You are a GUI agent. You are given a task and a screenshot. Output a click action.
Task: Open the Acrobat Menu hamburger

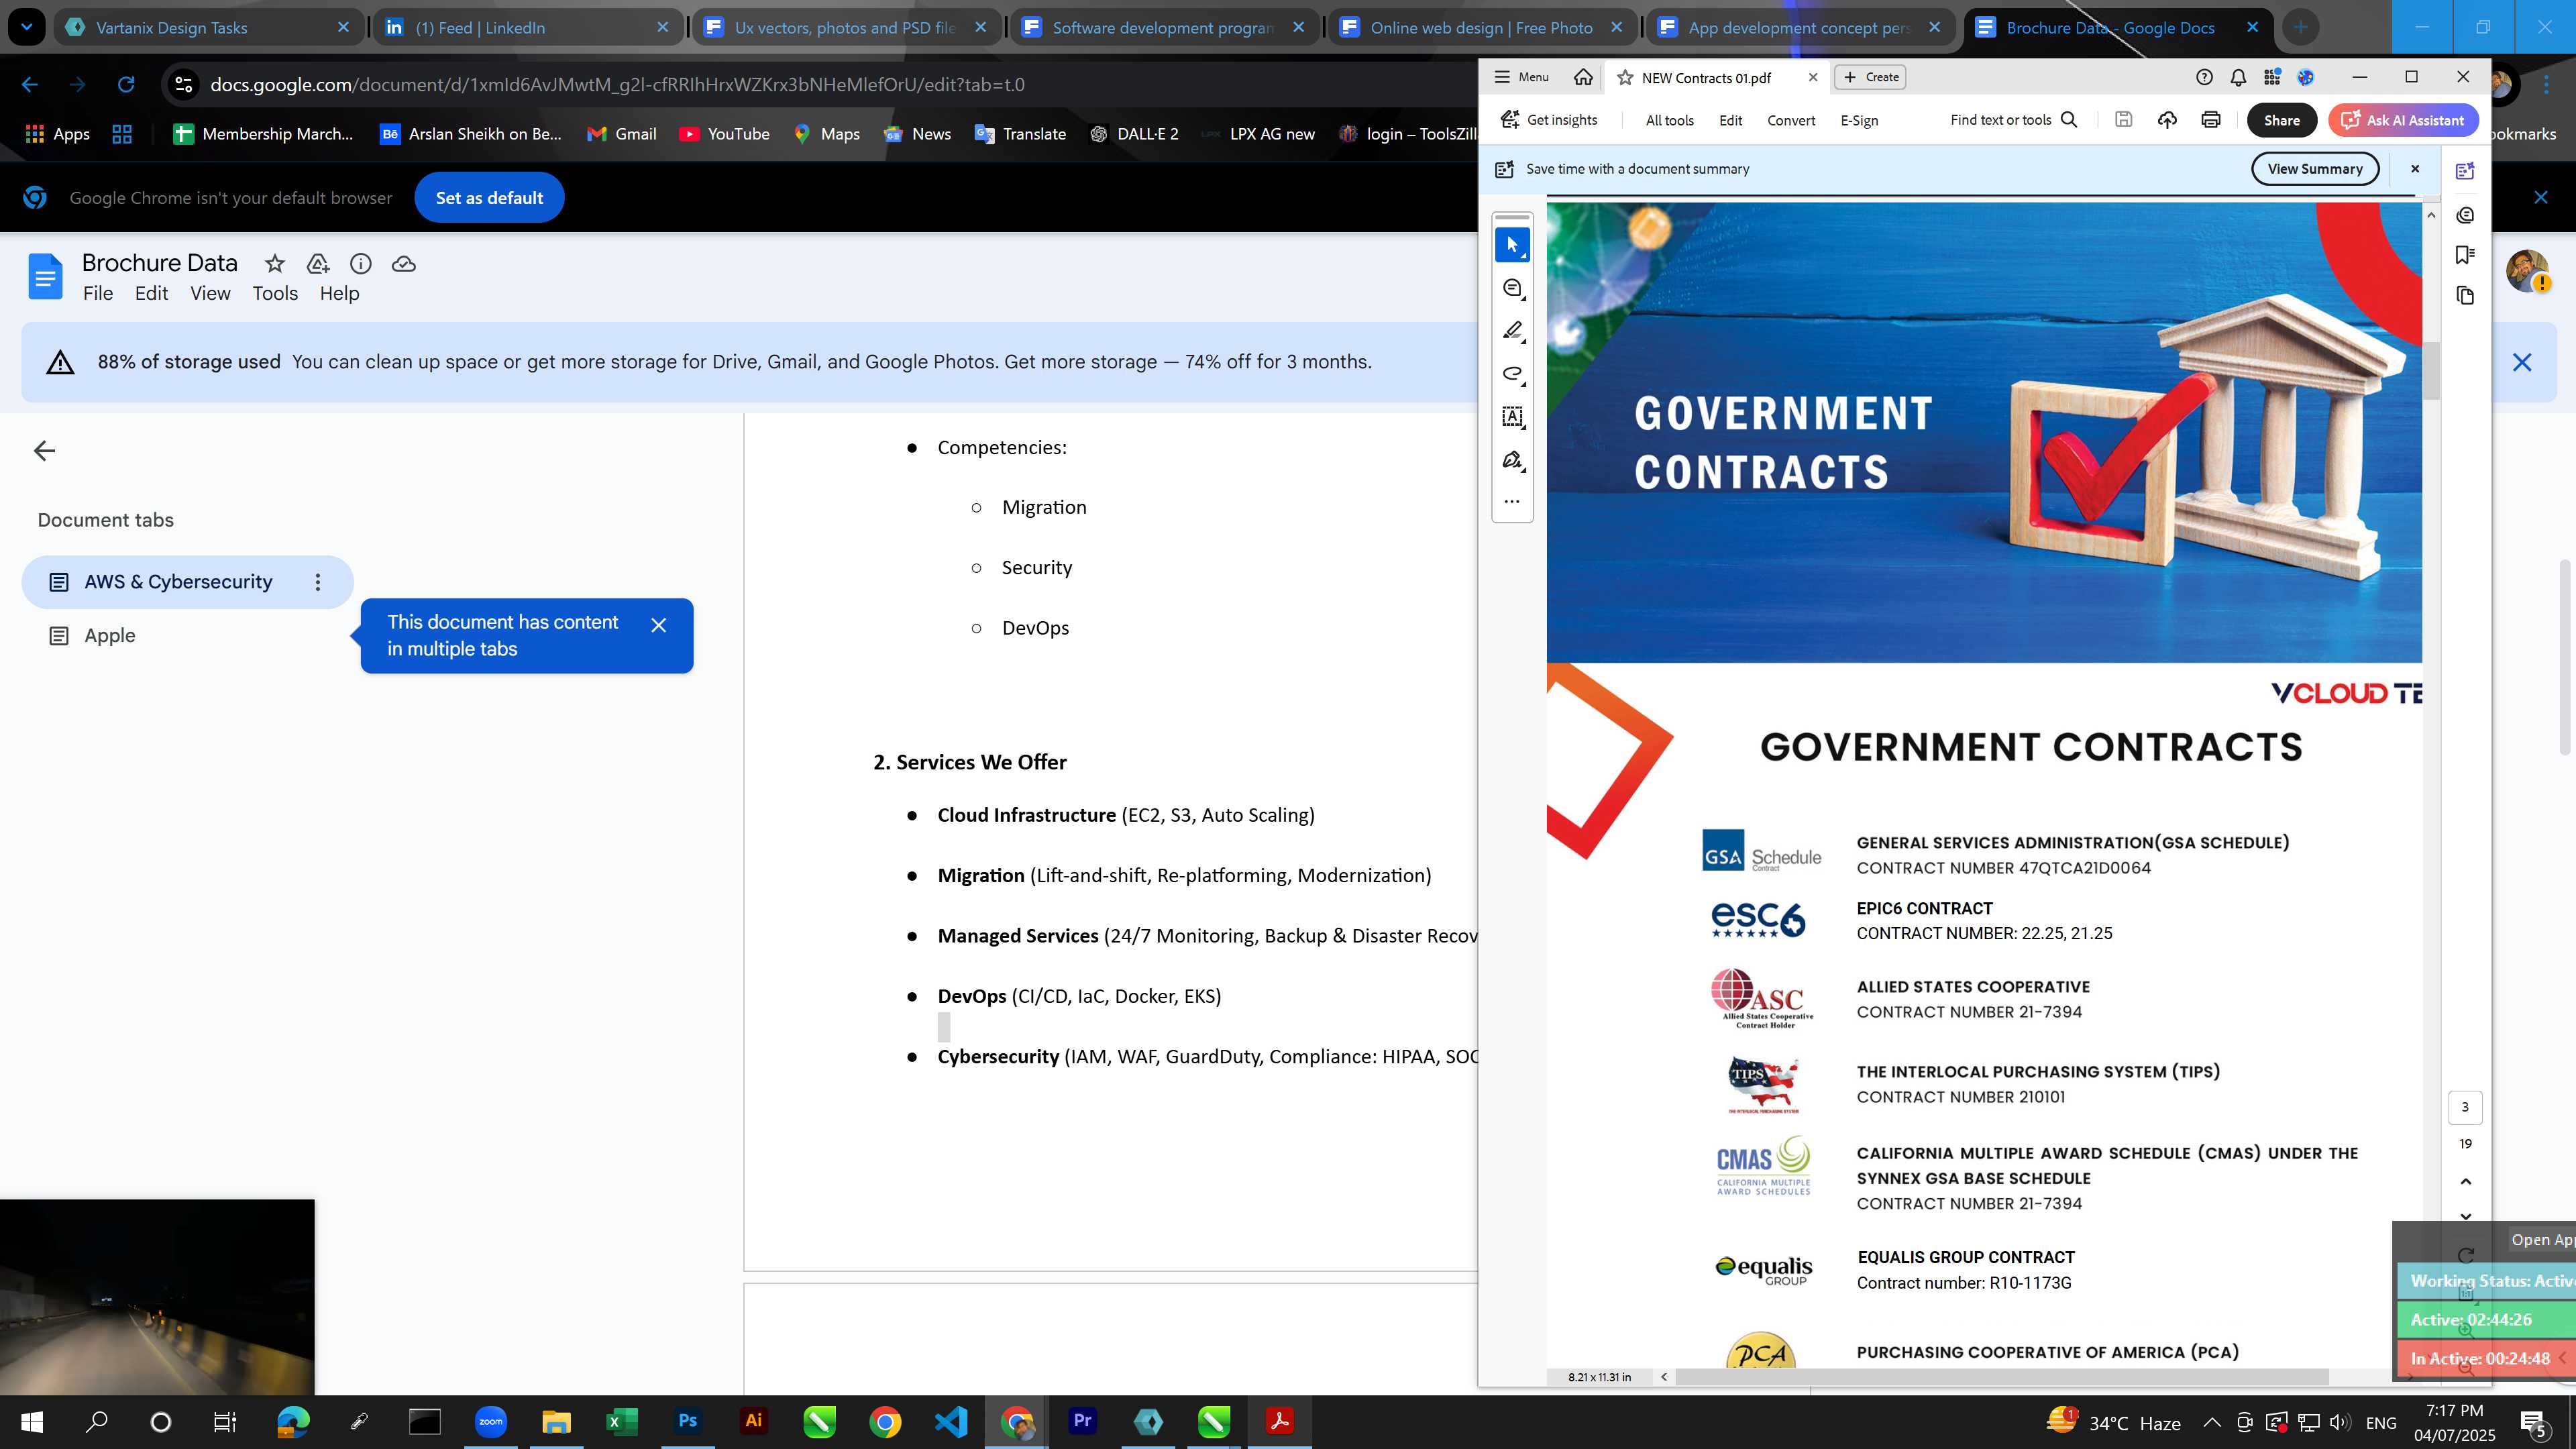point(1520,77)
